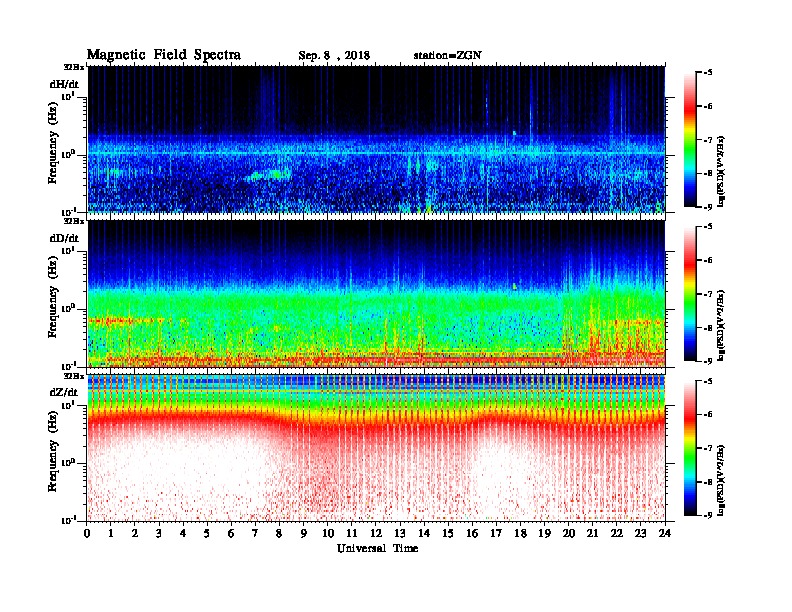This screenshot has height=612, width=792.
Task: Click hour tick label "23" on time axis
Action: point(640,534)
